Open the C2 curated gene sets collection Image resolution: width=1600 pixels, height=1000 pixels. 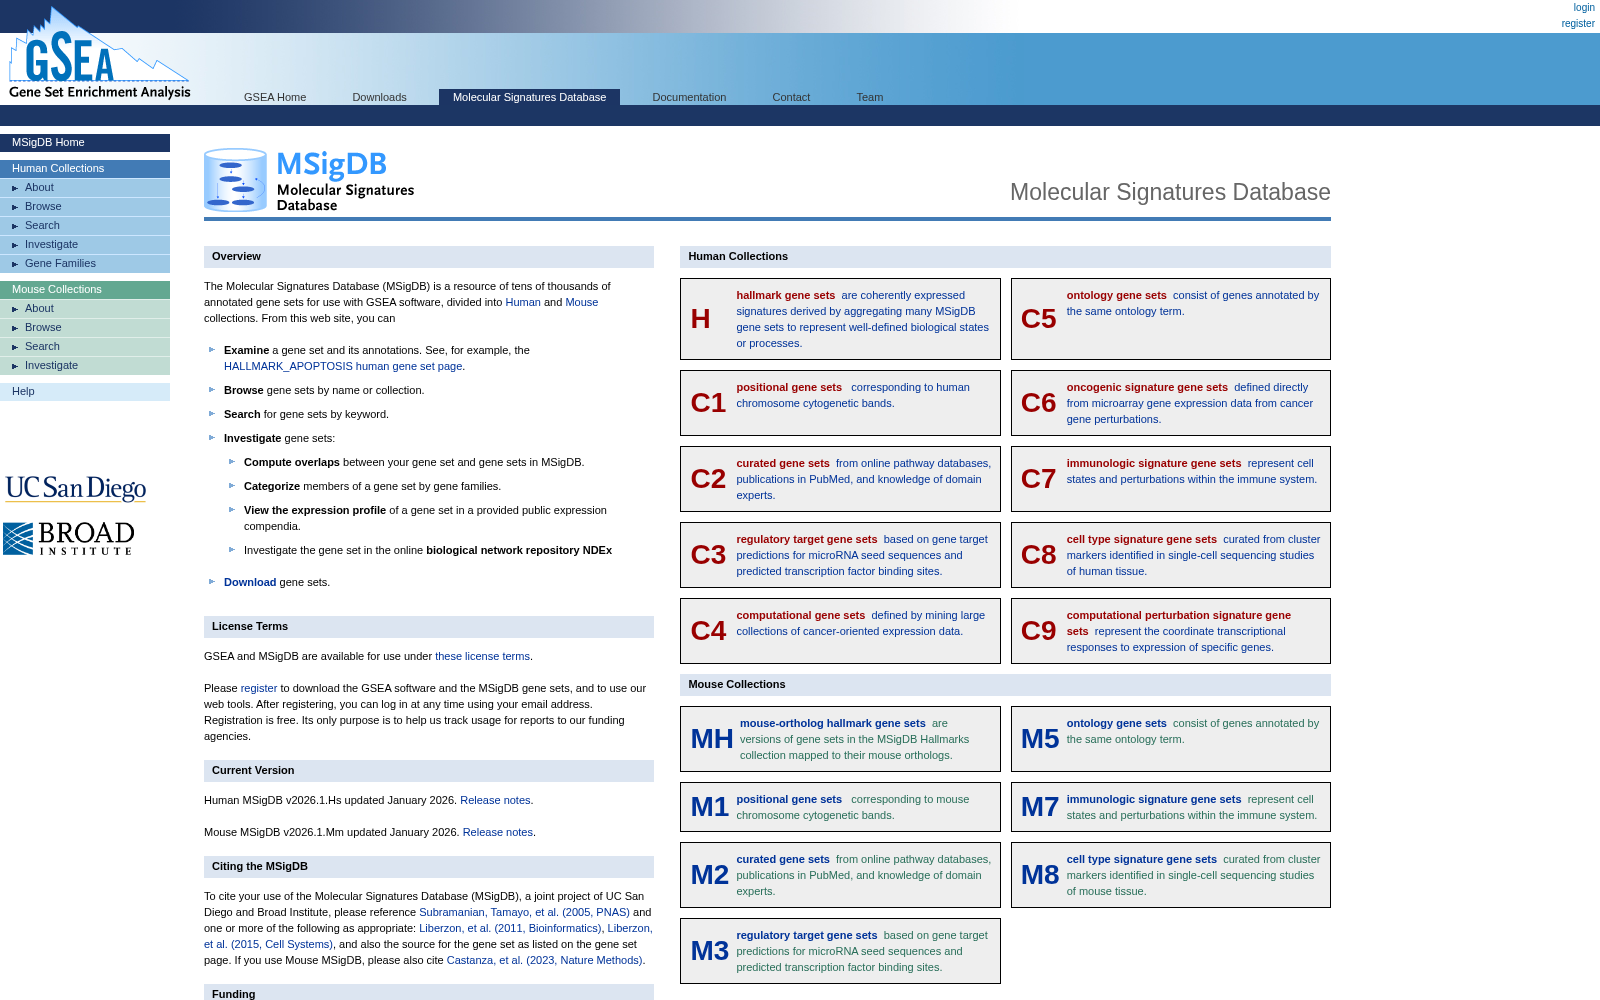click(x=840, y=479)
